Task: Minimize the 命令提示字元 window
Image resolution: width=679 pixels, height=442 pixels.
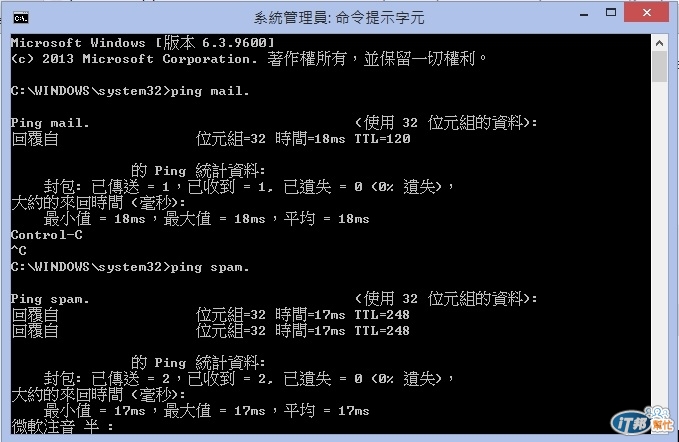Action: [584, 14]
